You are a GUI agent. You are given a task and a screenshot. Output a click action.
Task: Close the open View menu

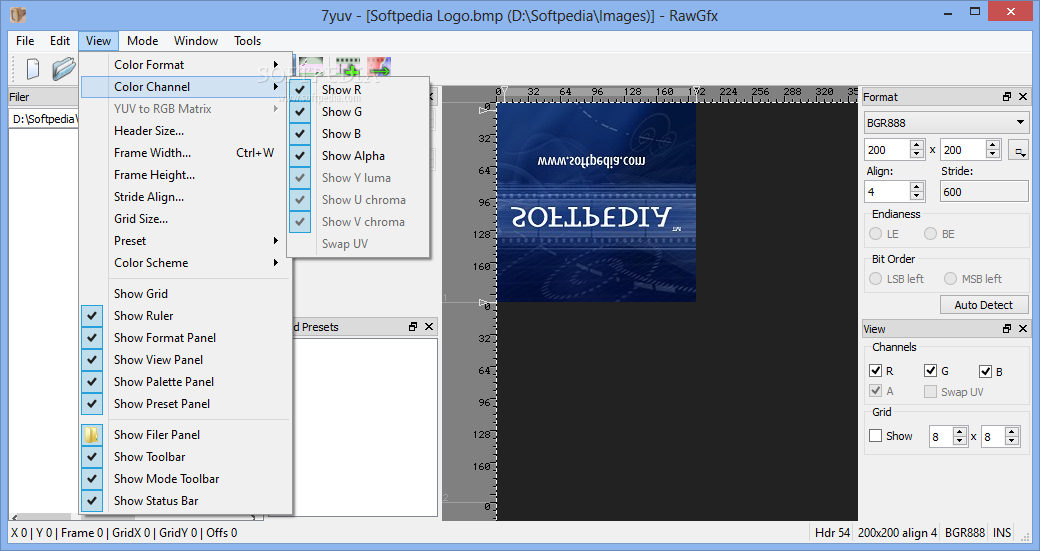[x=98, y=40]
